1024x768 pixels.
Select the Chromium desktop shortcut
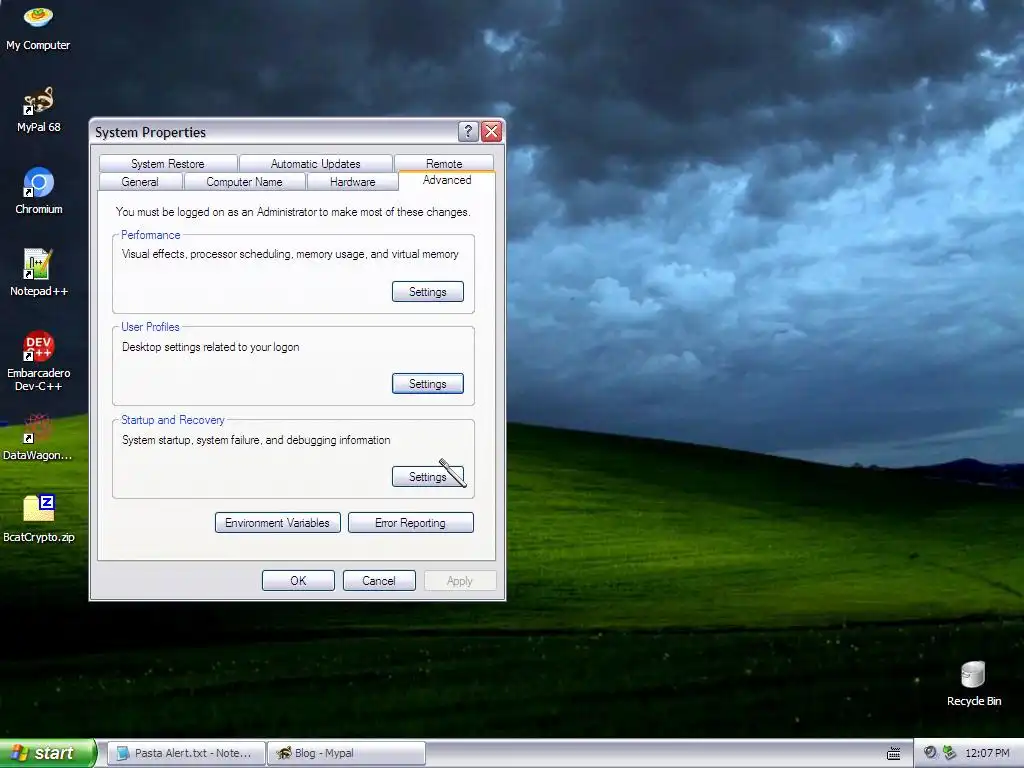tap(38, 191)
